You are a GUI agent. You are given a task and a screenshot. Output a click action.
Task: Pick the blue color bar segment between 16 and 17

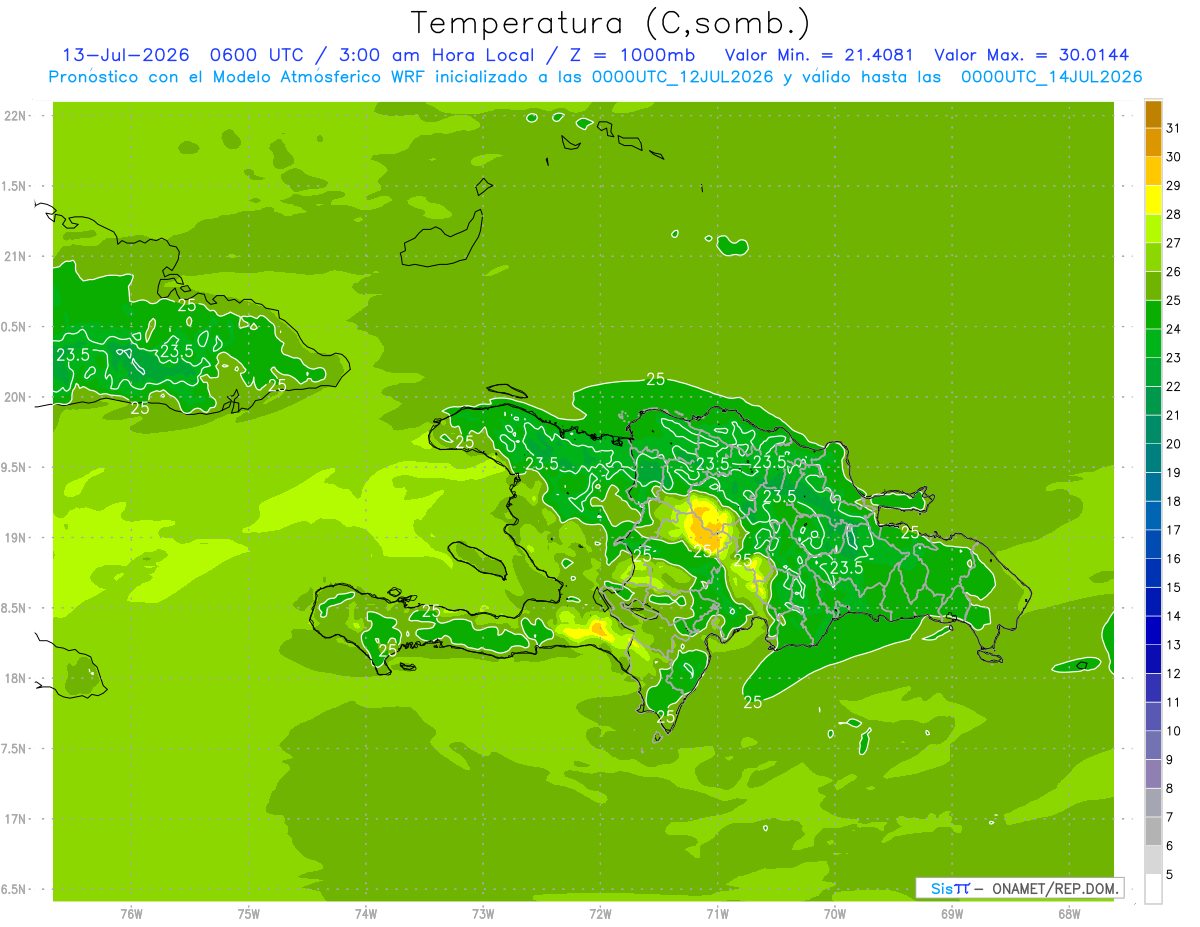pyautogui.click(x=1153, y=545)
